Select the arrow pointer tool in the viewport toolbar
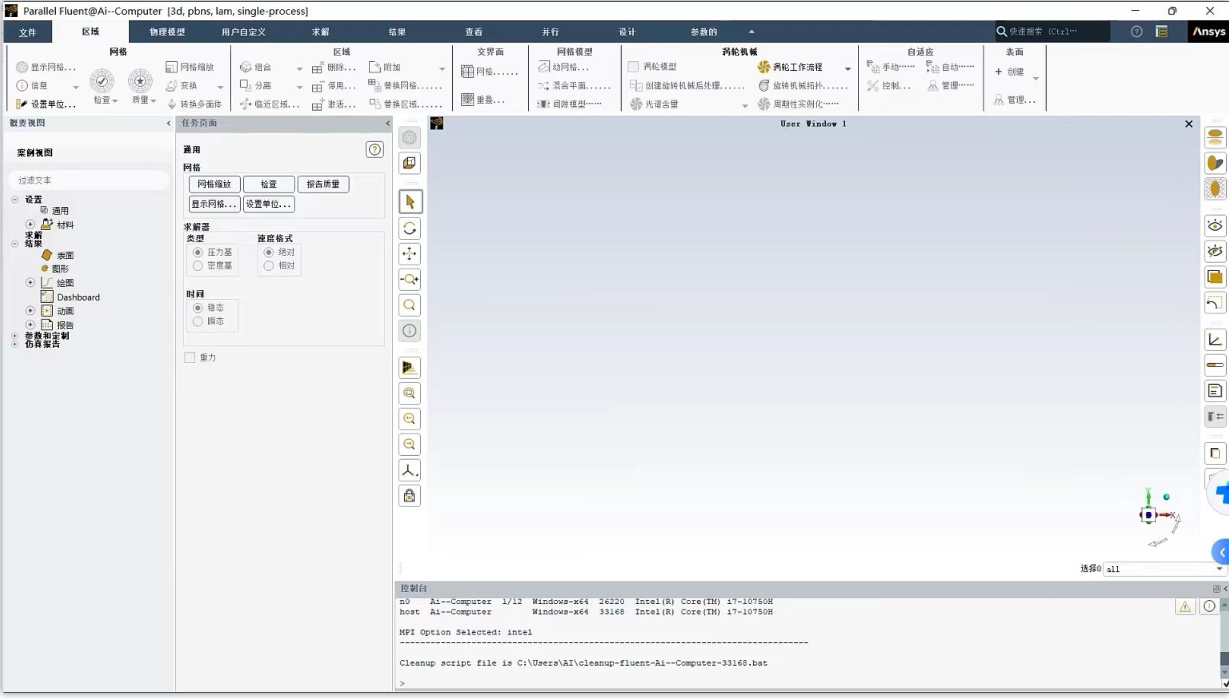This screenshot has height=699, width=1229. tap(410, 202)
